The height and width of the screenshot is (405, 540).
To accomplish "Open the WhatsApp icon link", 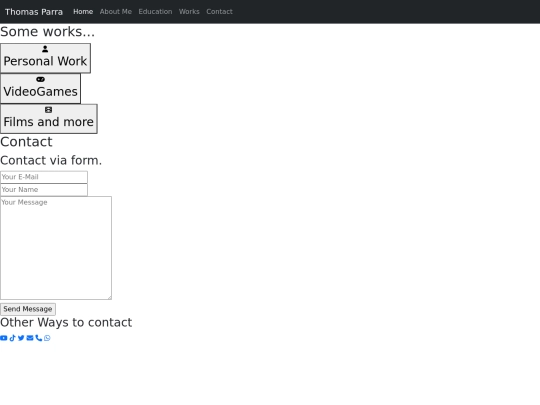I will point(47,338).
